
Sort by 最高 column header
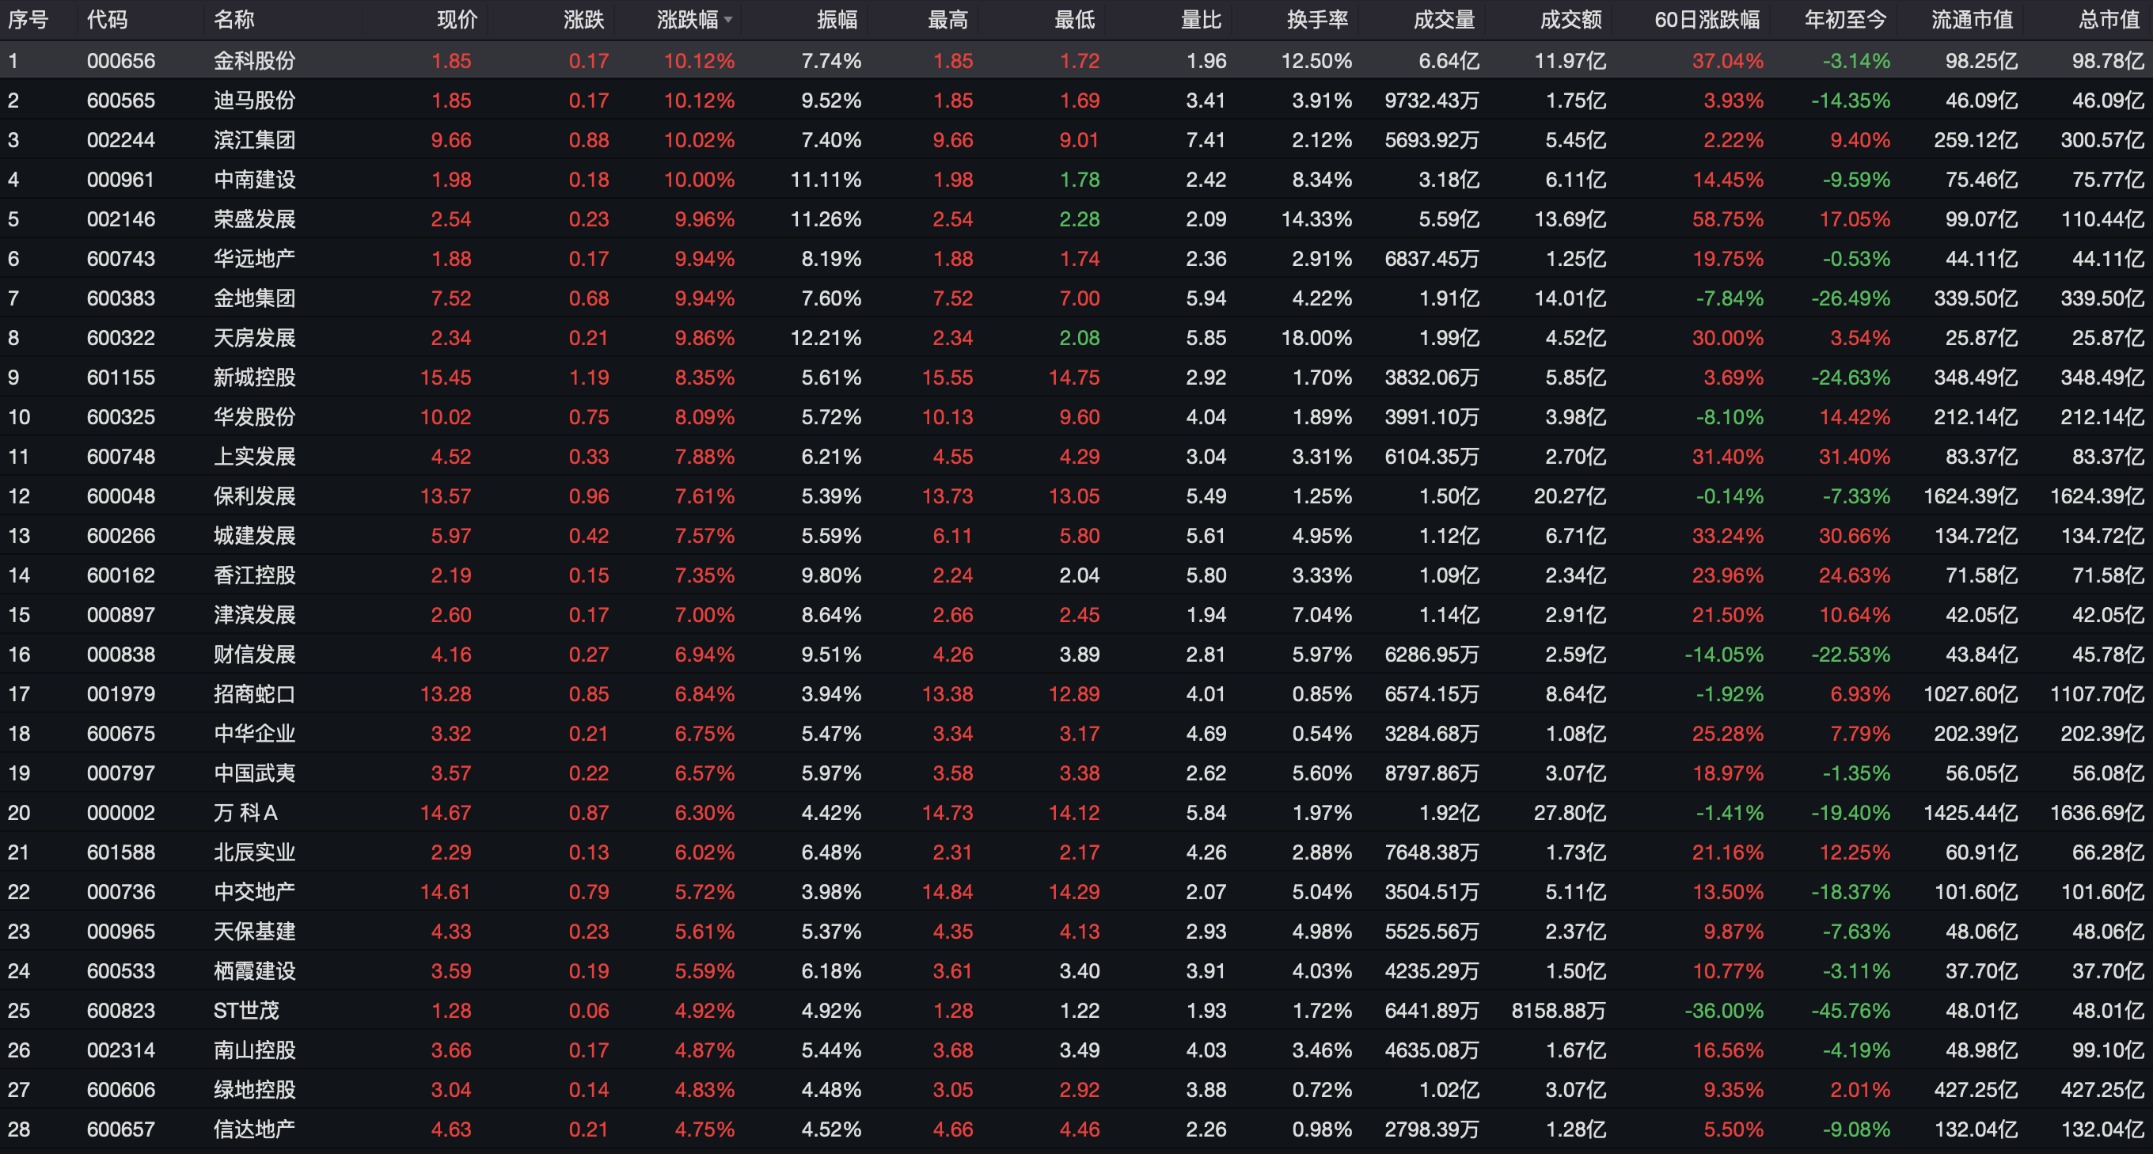[948, 20]
